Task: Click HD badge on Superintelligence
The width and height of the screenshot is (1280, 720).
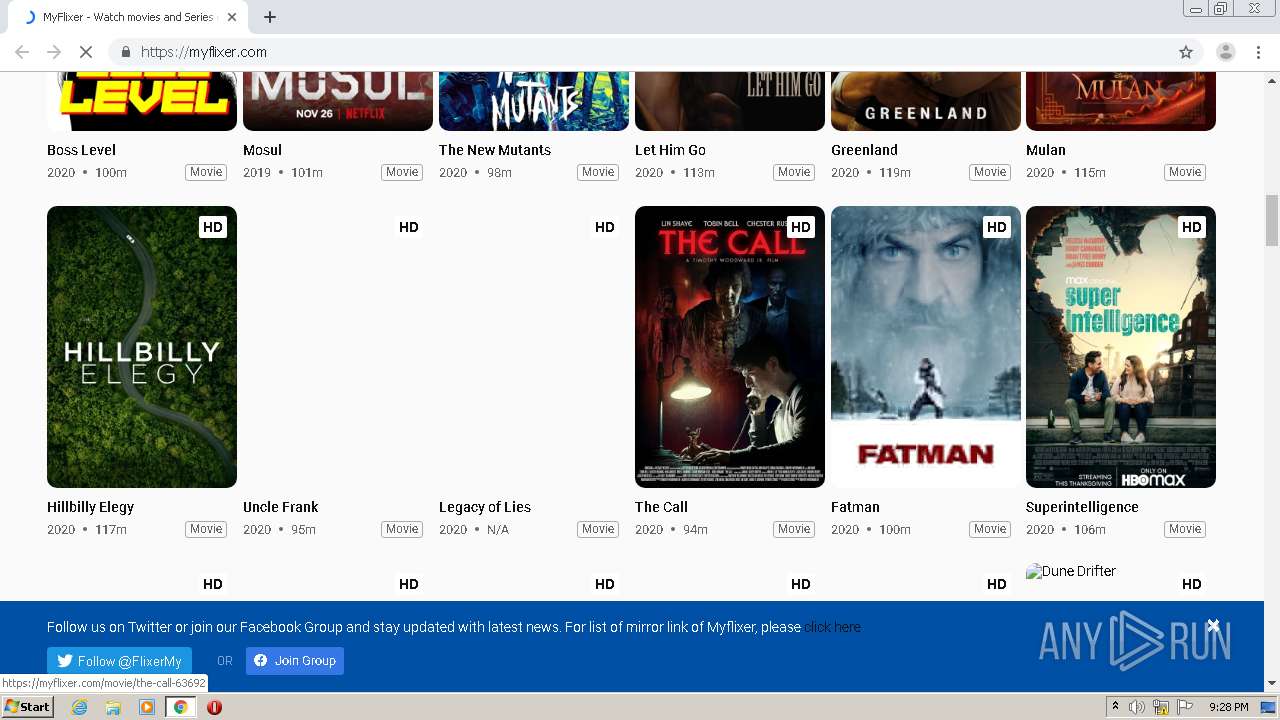Action: (1192, 227)
